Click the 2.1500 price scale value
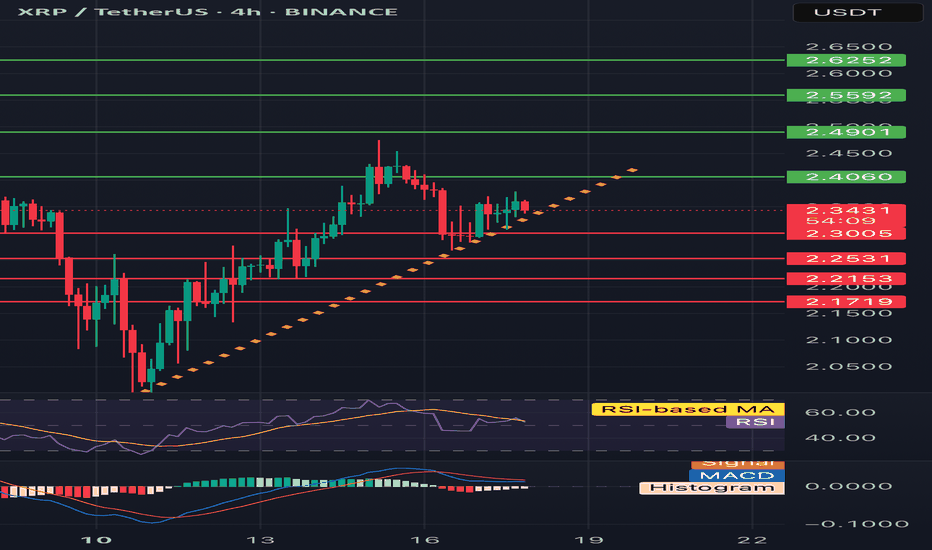This screenshot has width=932, height=550. (x=849, y=313)
